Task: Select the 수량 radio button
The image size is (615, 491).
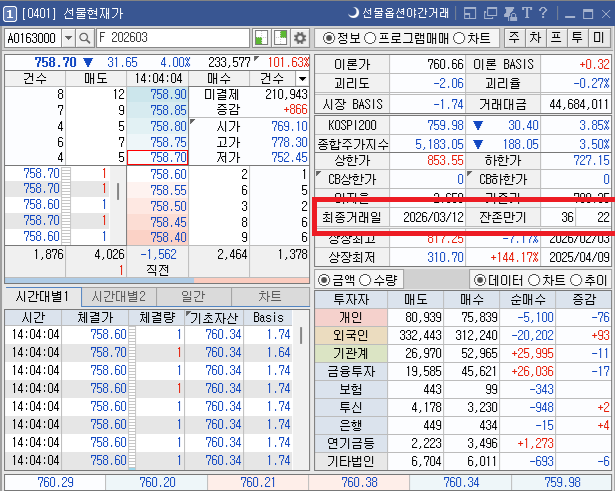Action: (x=365, y=280)
